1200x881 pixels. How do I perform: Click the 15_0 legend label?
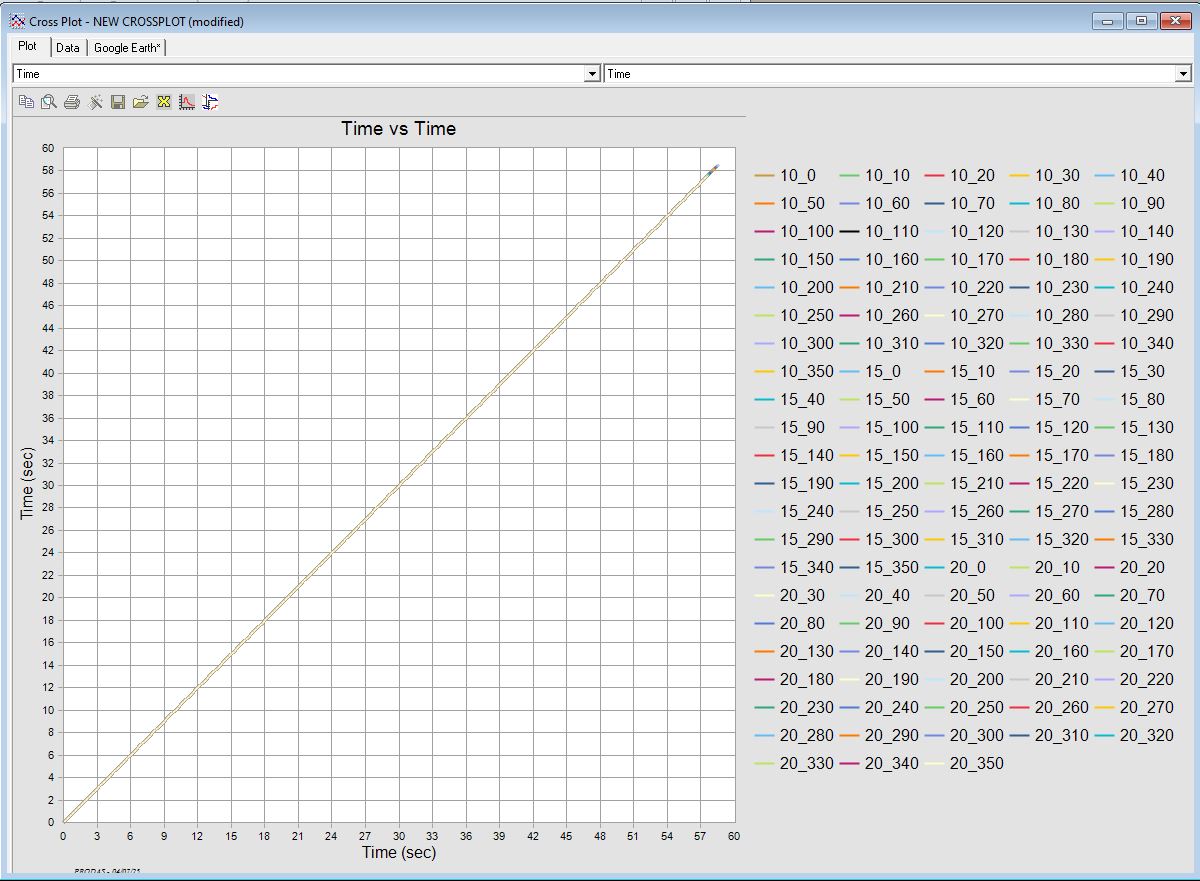(882, 372)
